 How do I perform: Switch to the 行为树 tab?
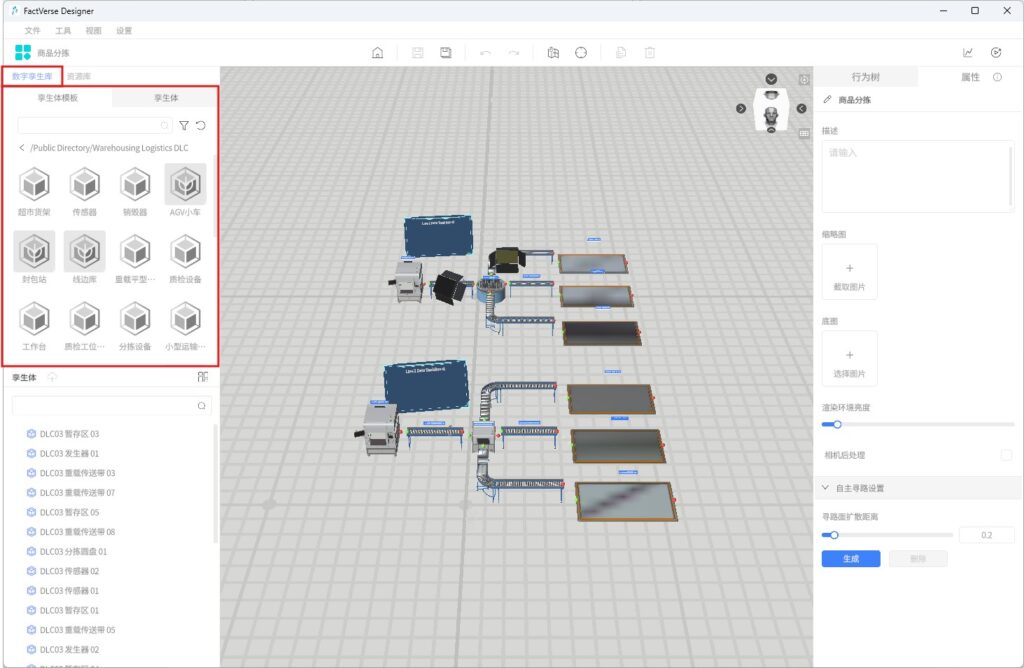click(866, 77)
